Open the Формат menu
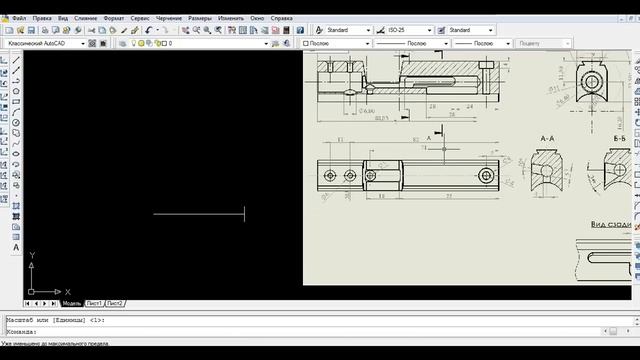The height and width of the screenshot is (360, 640). [x=114, y=18]
